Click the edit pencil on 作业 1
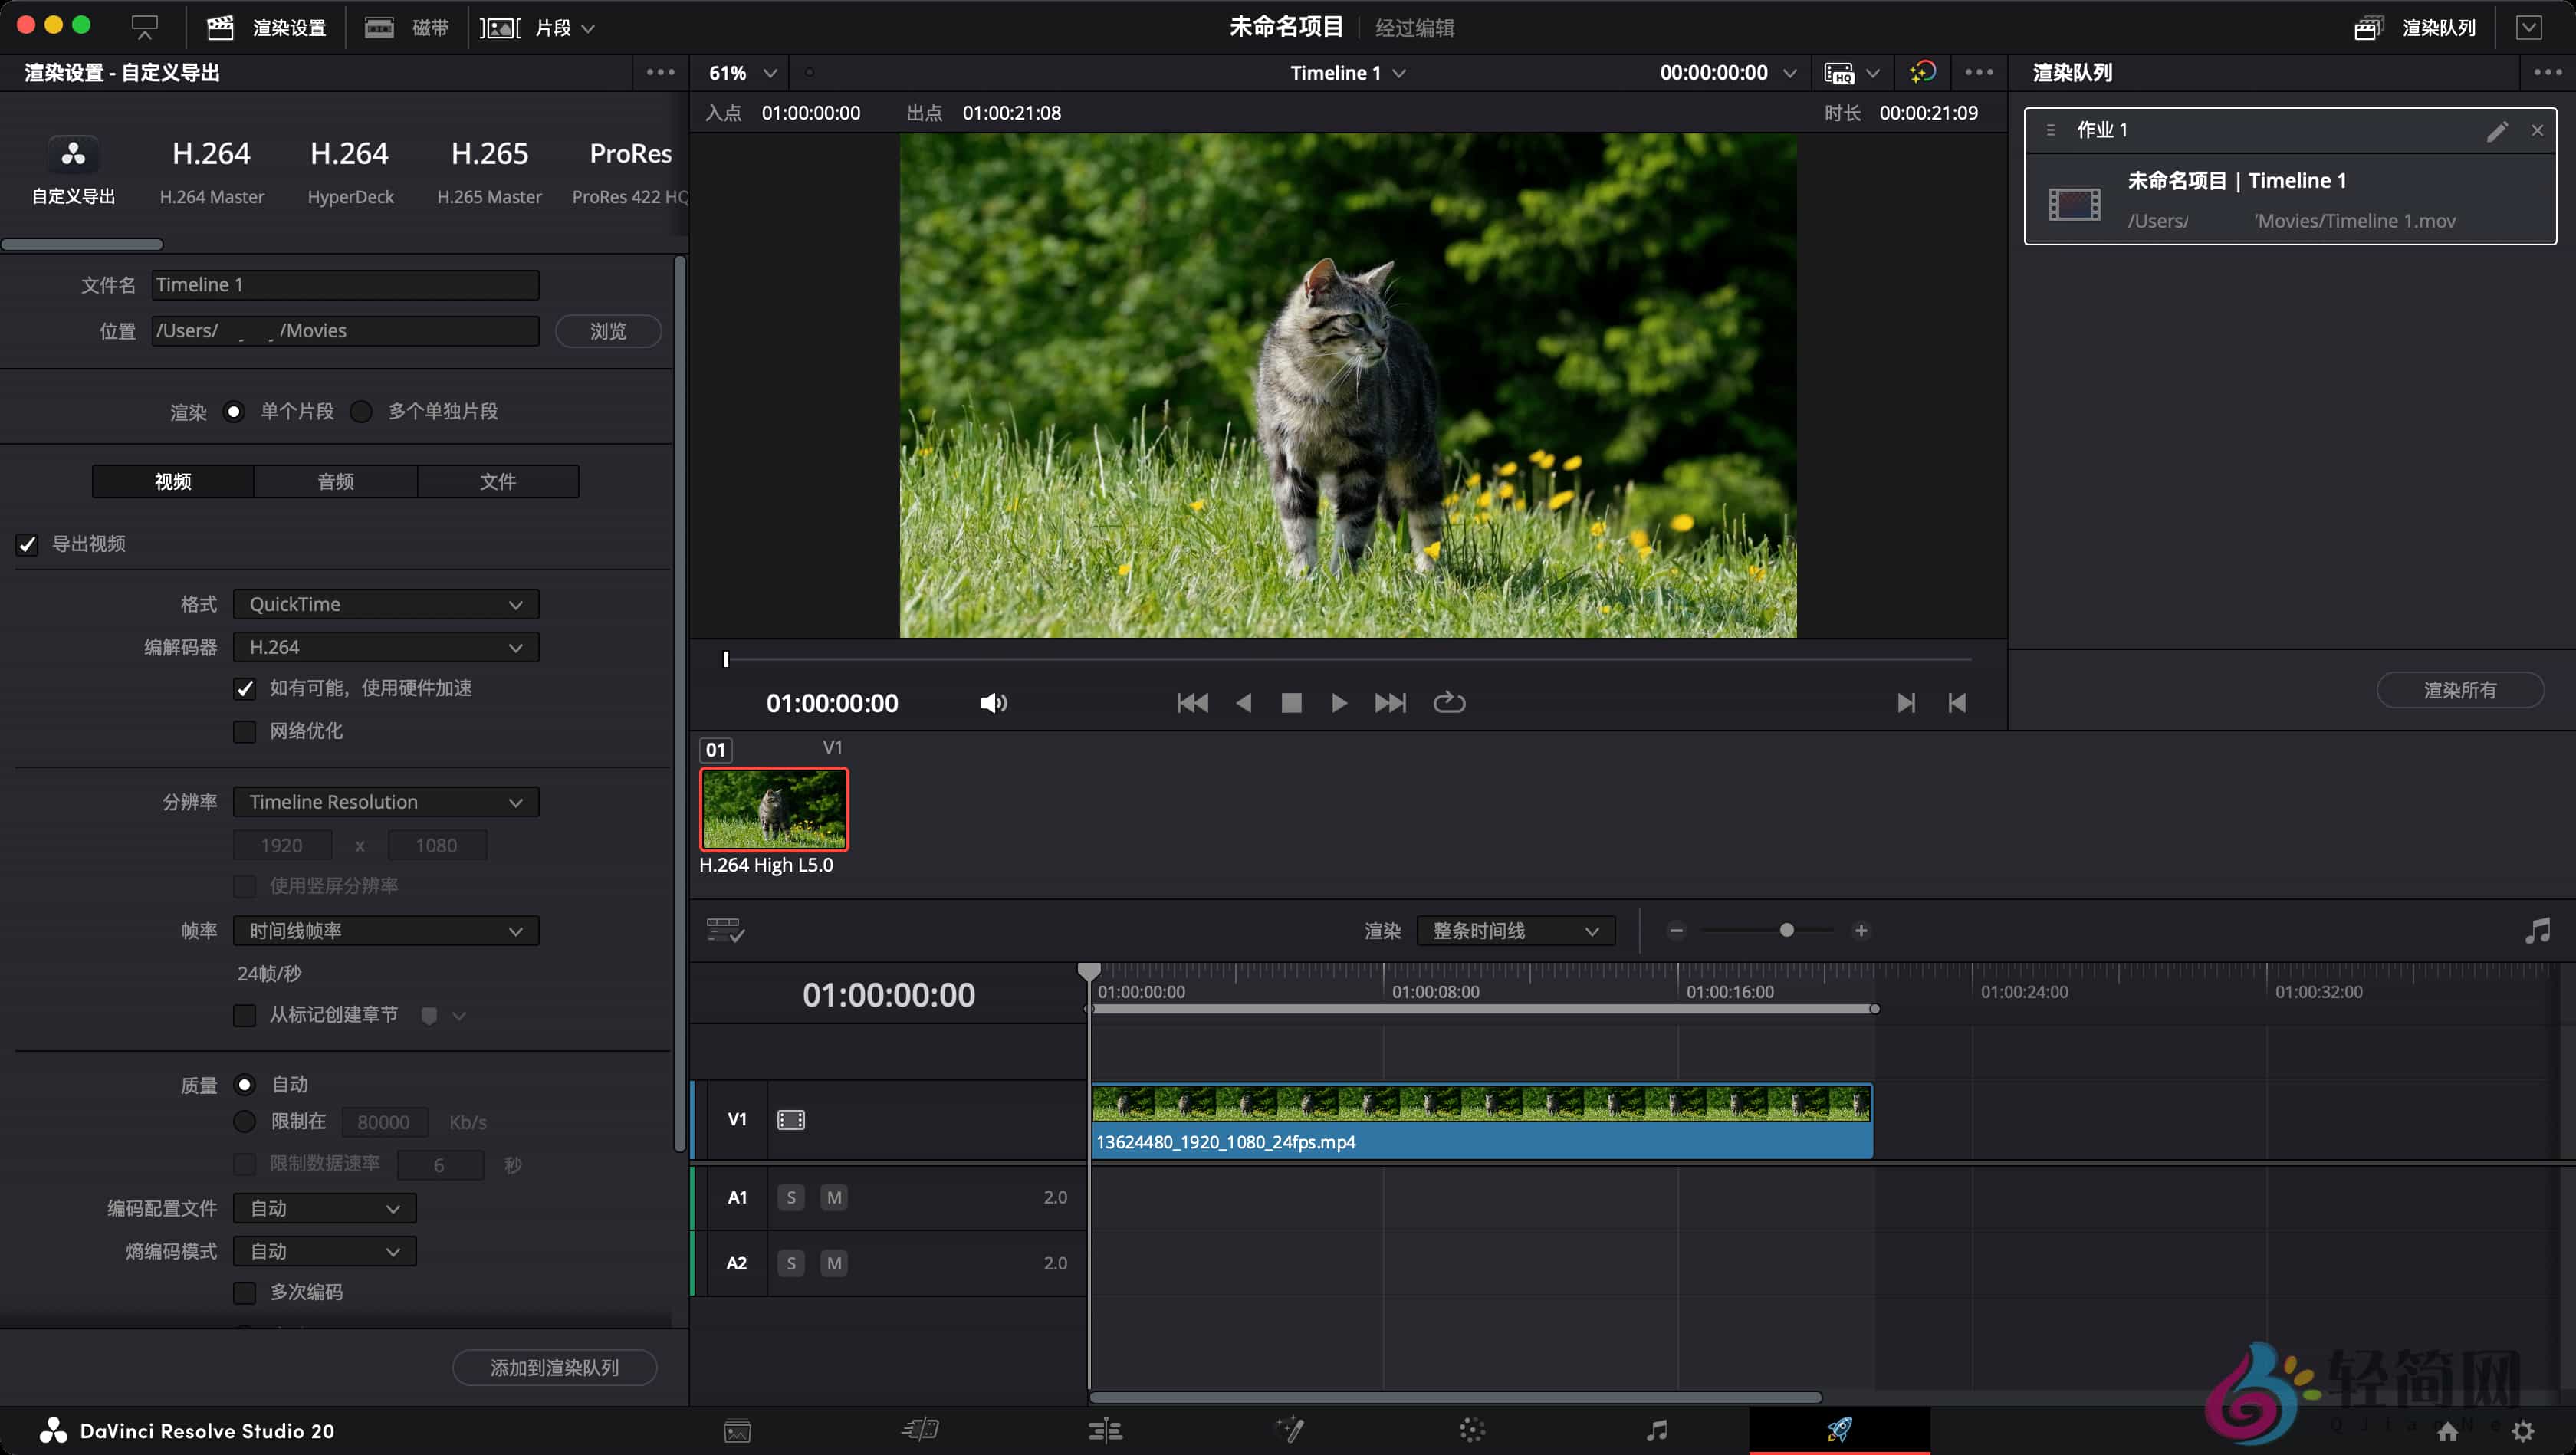The image size is (2576, 1455). [2499, 130]
